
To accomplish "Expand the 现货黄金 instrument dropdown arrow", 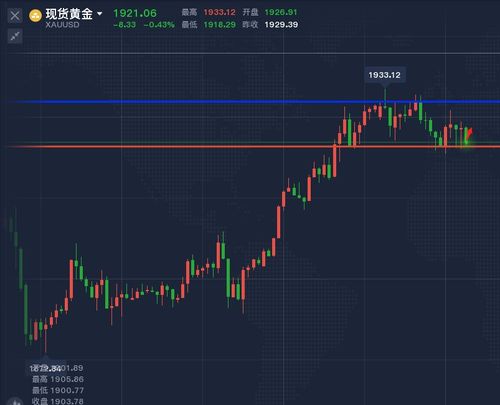I will point(99,14).
